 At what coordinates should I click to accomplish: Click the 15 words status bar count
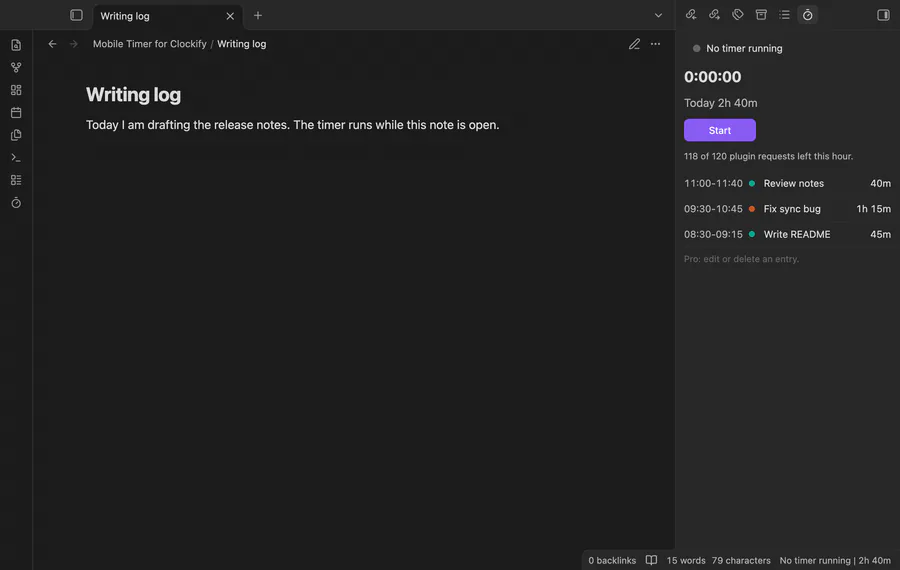pyautogui.click(x=686, y=560)
